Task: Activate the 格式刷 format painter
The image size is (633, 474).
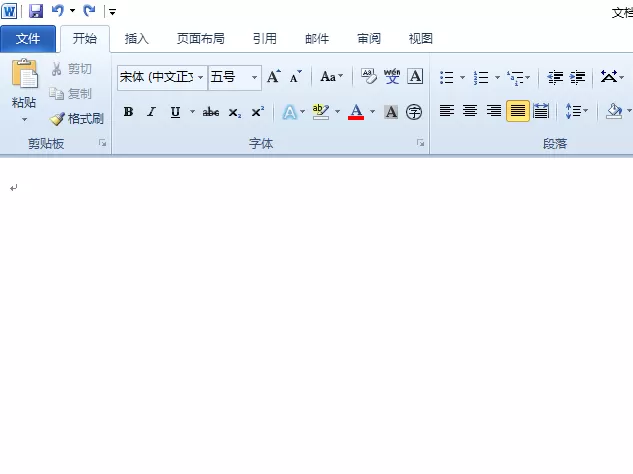Action: (77, 119)
